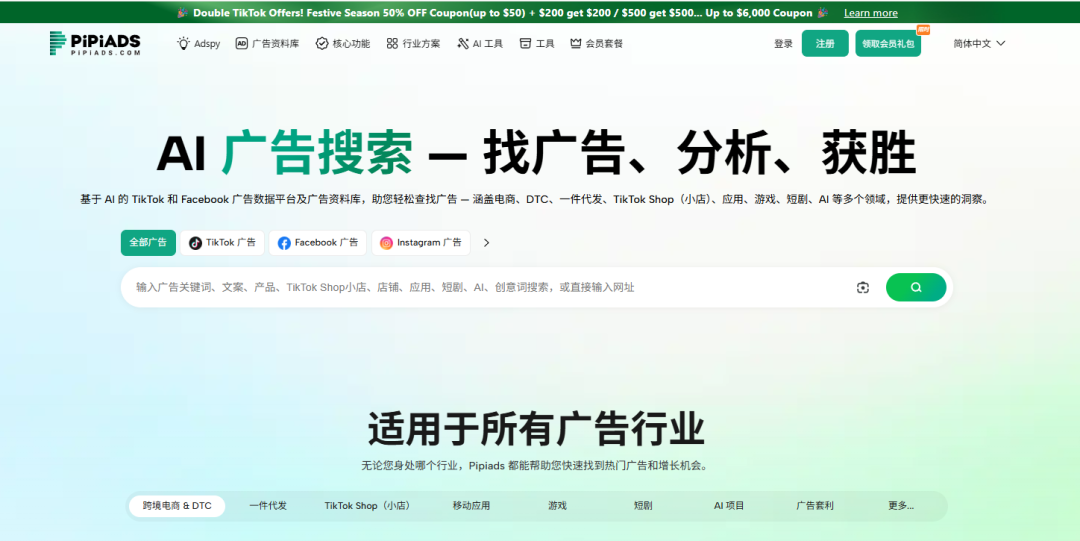Select the TikTok 广告 tab
Image resolution: width=1080 pixels, height=541 pixels.
pyautogui.click(x=222, y=243)
